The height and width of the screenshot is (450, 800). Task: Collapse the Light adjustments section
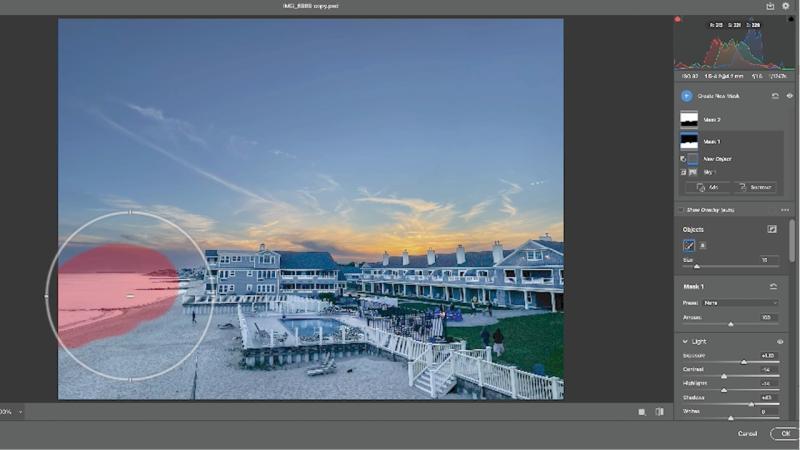(x=685, y=341)
